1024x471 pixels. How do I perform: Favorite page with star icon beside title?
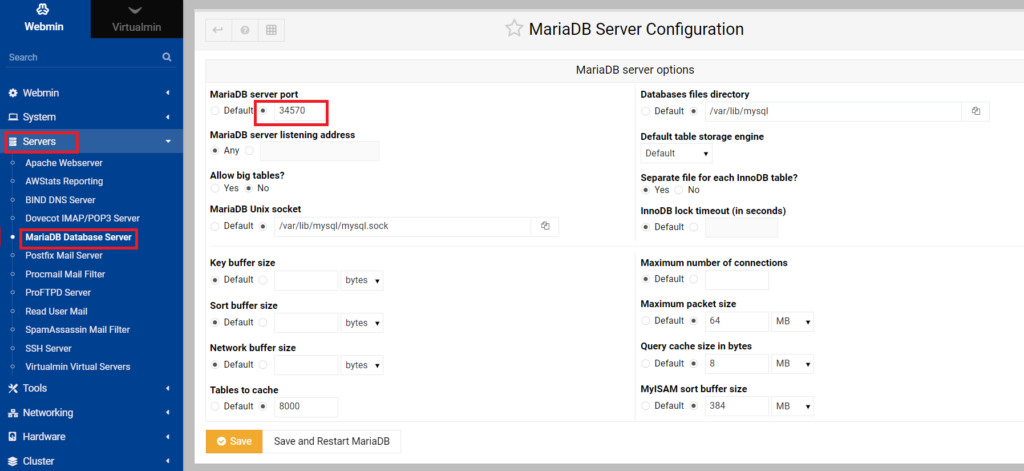tap(514, 29)
